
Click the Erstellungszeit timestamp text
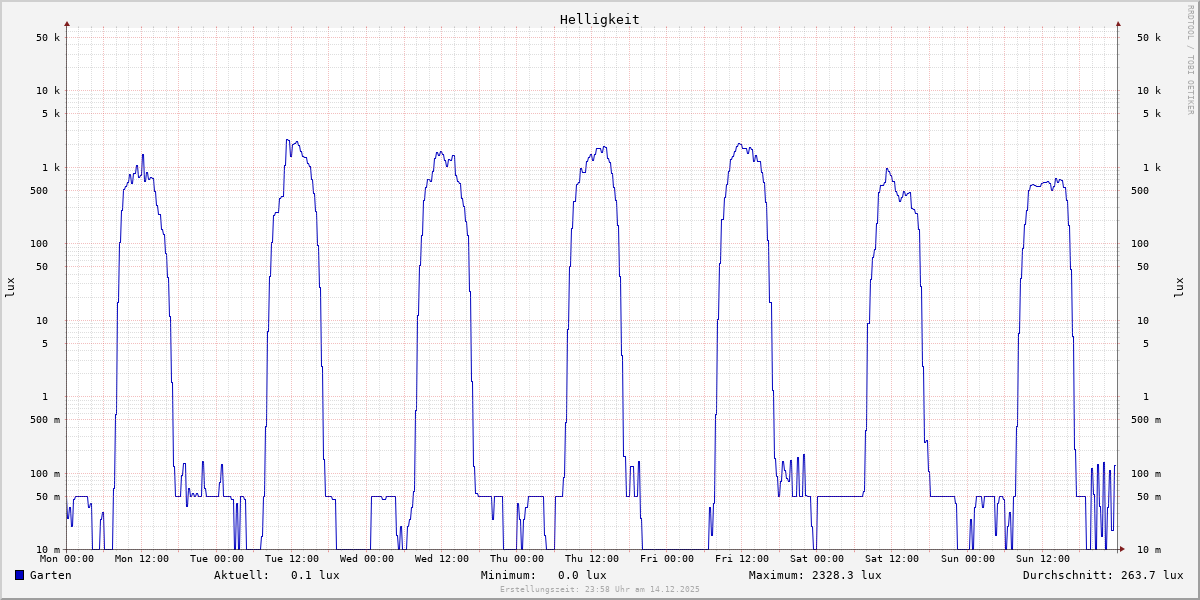click(x=599, y=589)
